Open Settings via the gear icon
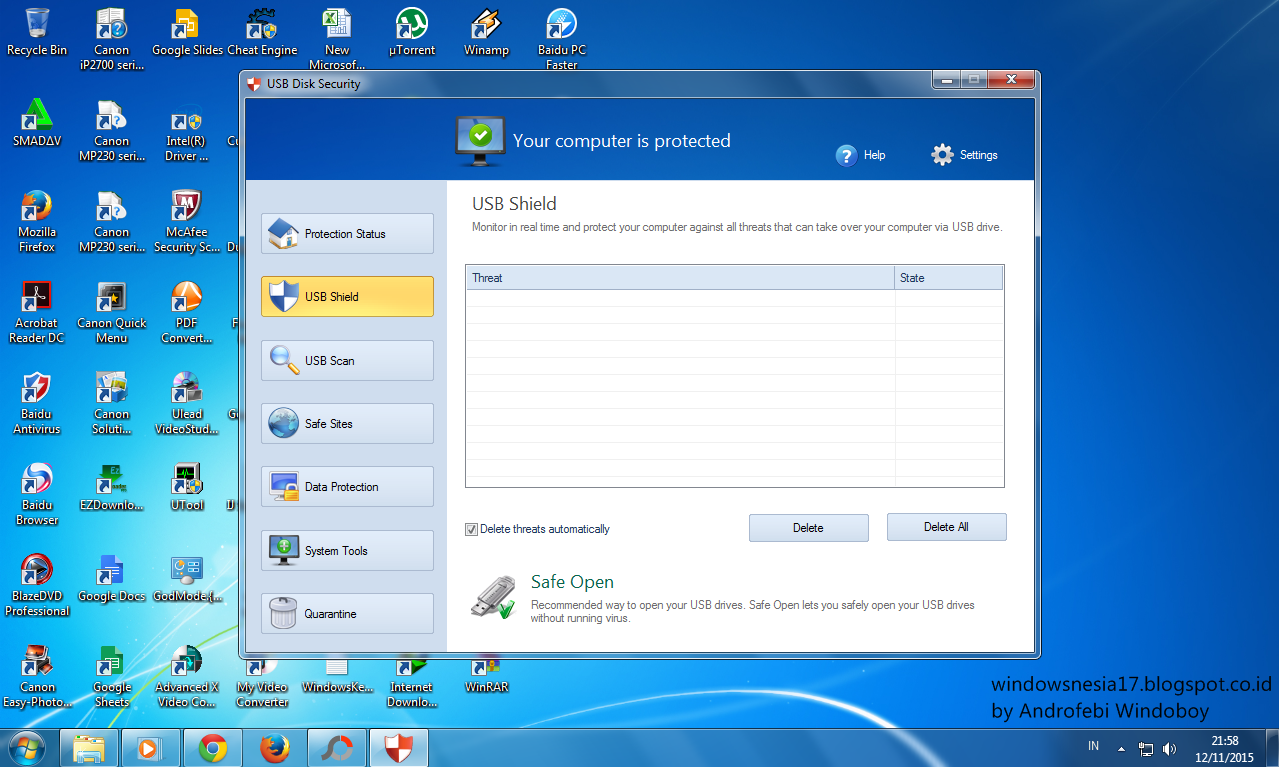 click(942, 155)
